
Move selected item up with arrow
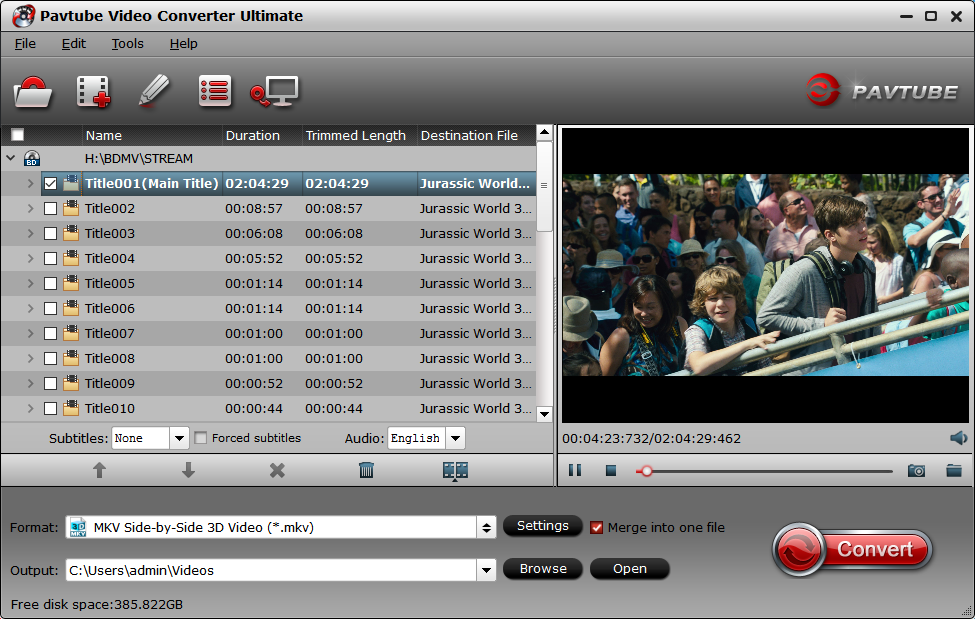pyautogui.click(x=99, y=470)
